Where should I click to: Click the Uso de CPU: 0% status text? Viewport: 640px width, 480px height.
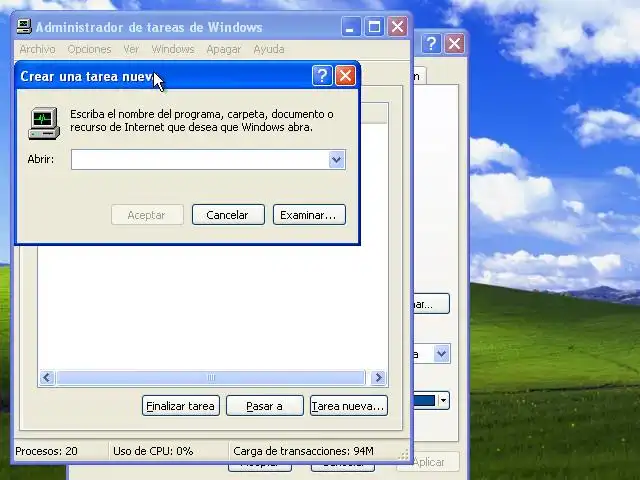click(153, 451)
